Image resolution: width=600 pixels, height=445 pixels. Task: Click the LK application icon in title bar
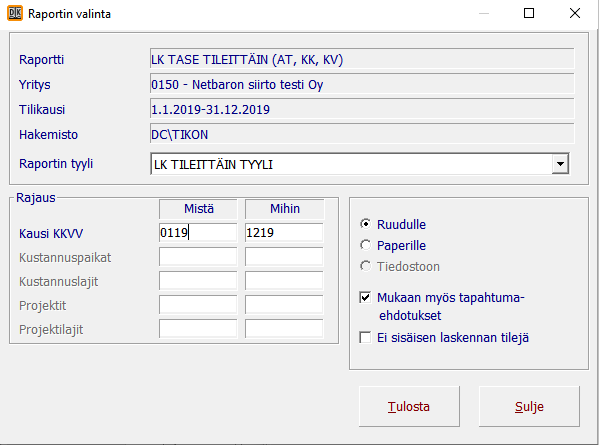(x=13, y=14)
